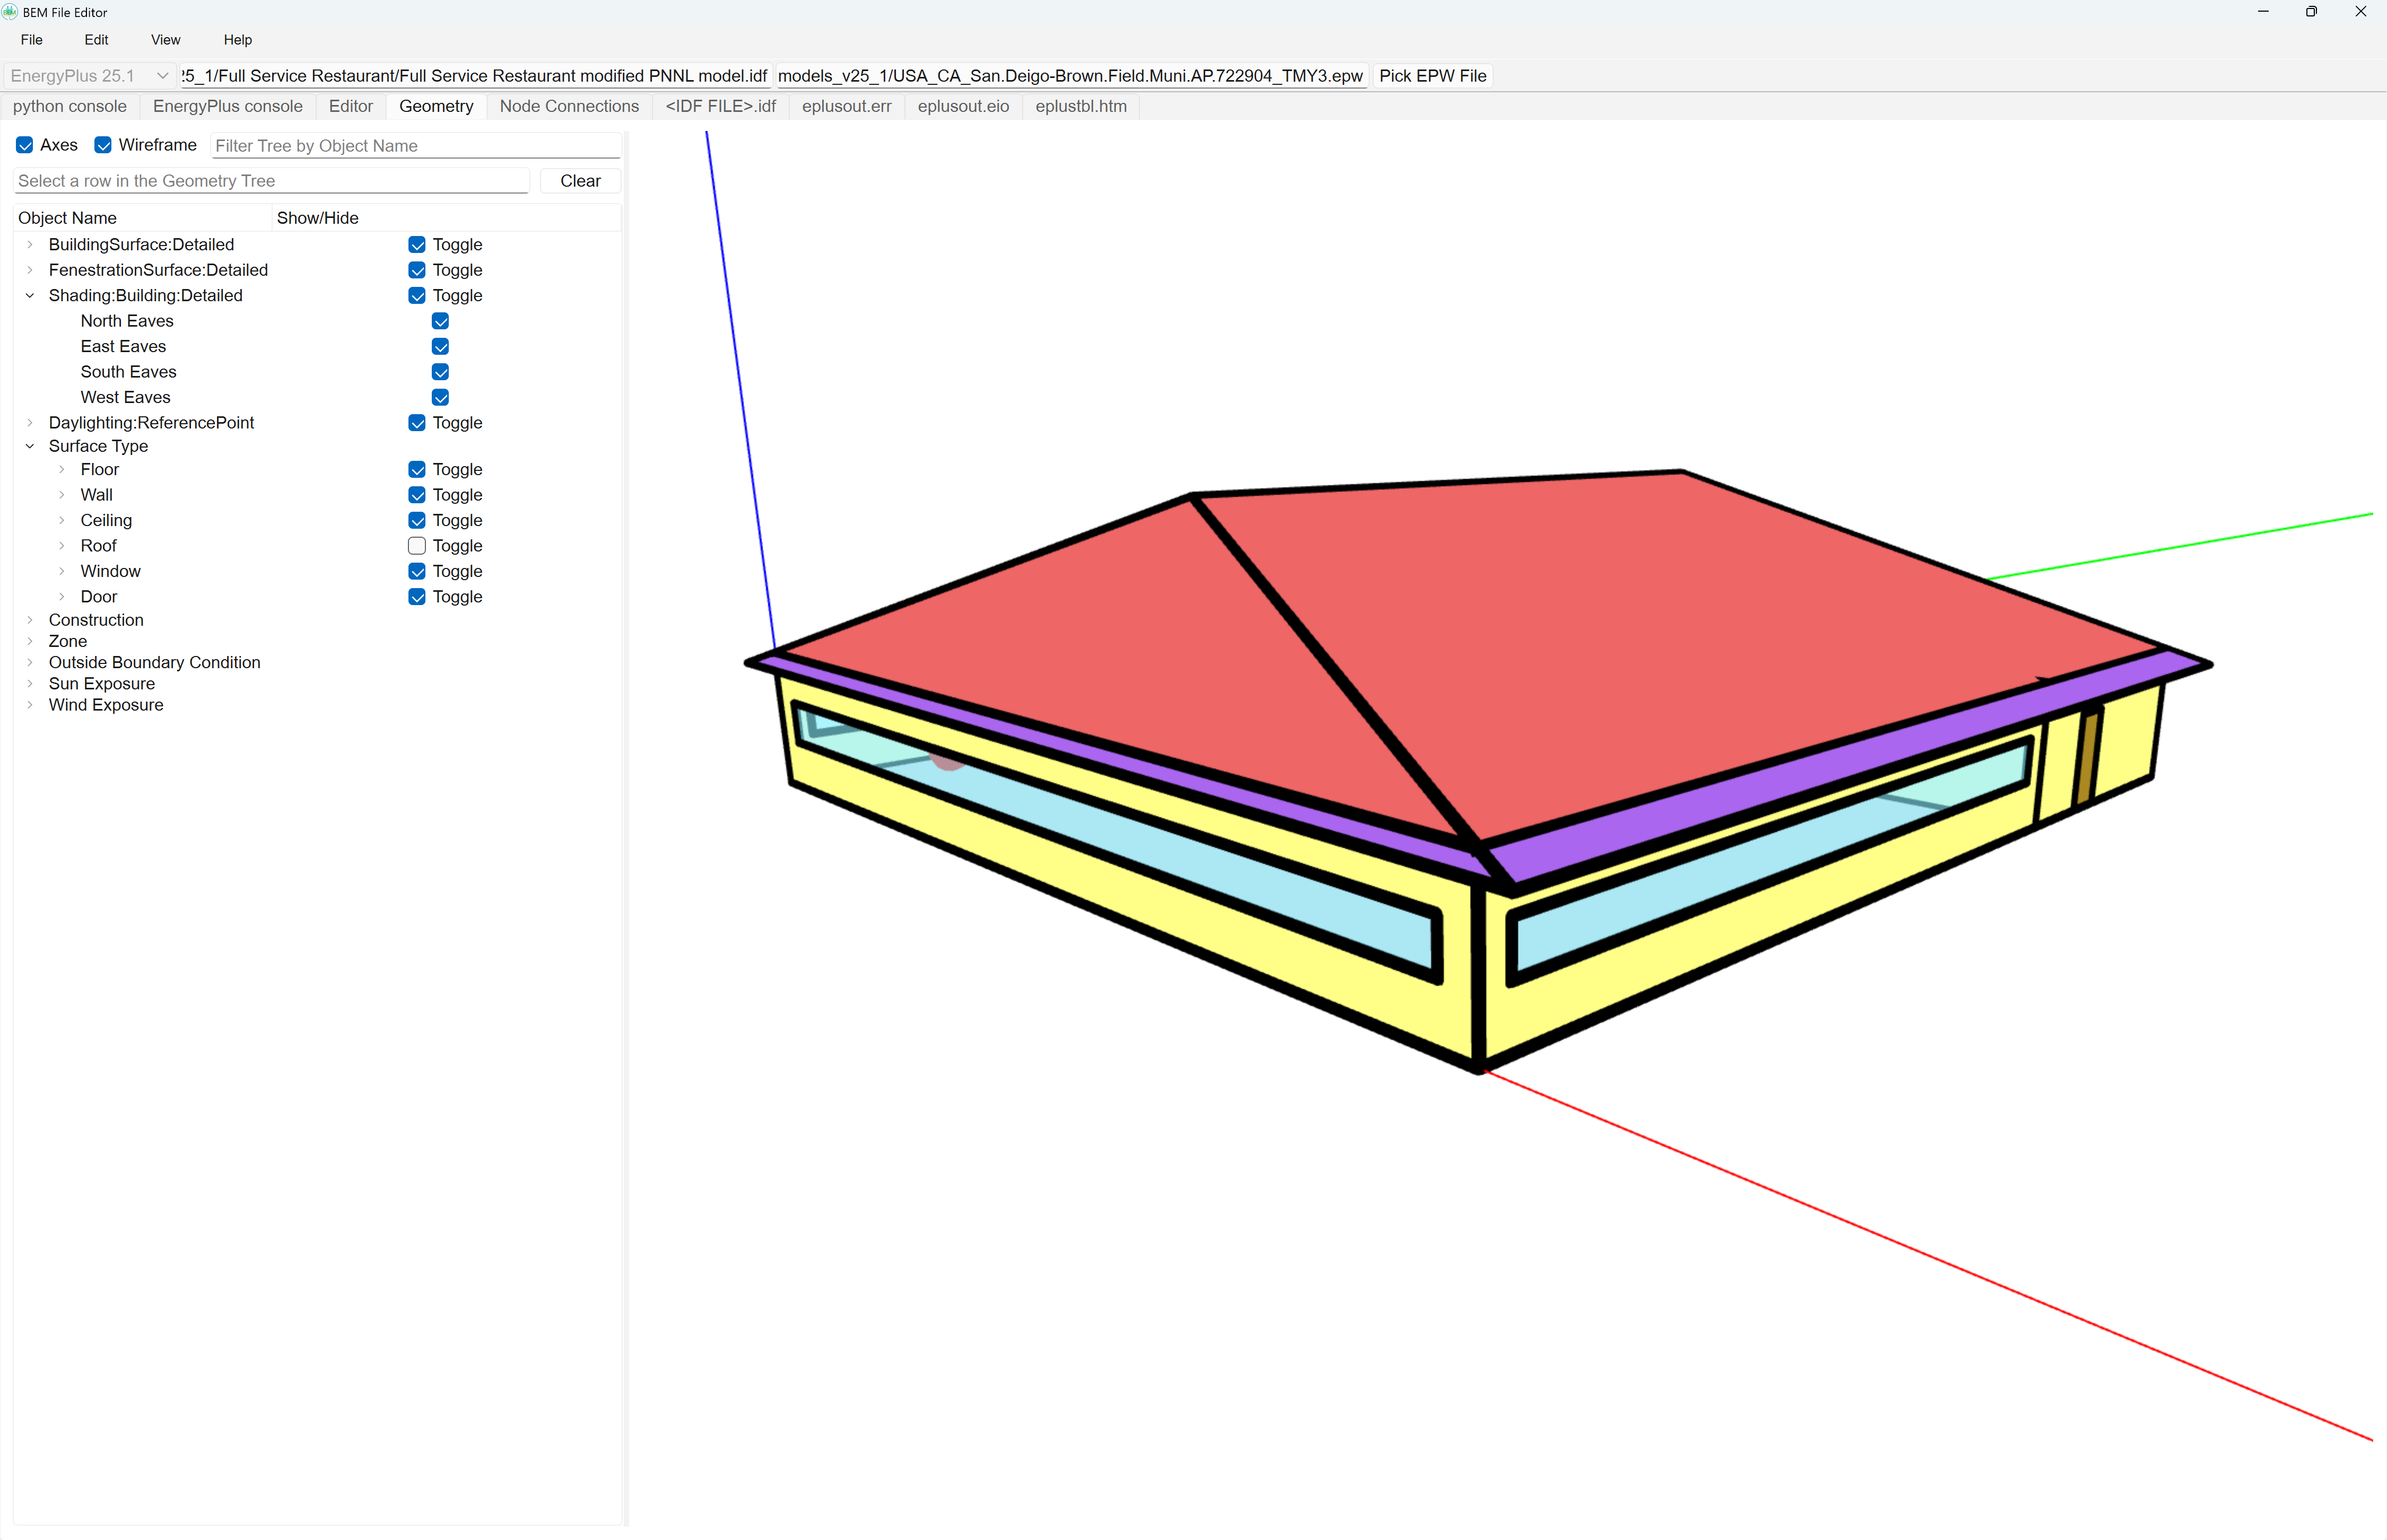Toggle the Wireframe checkbox
The height and width of the screenshot is (1540, 2387).
(103, 145)
